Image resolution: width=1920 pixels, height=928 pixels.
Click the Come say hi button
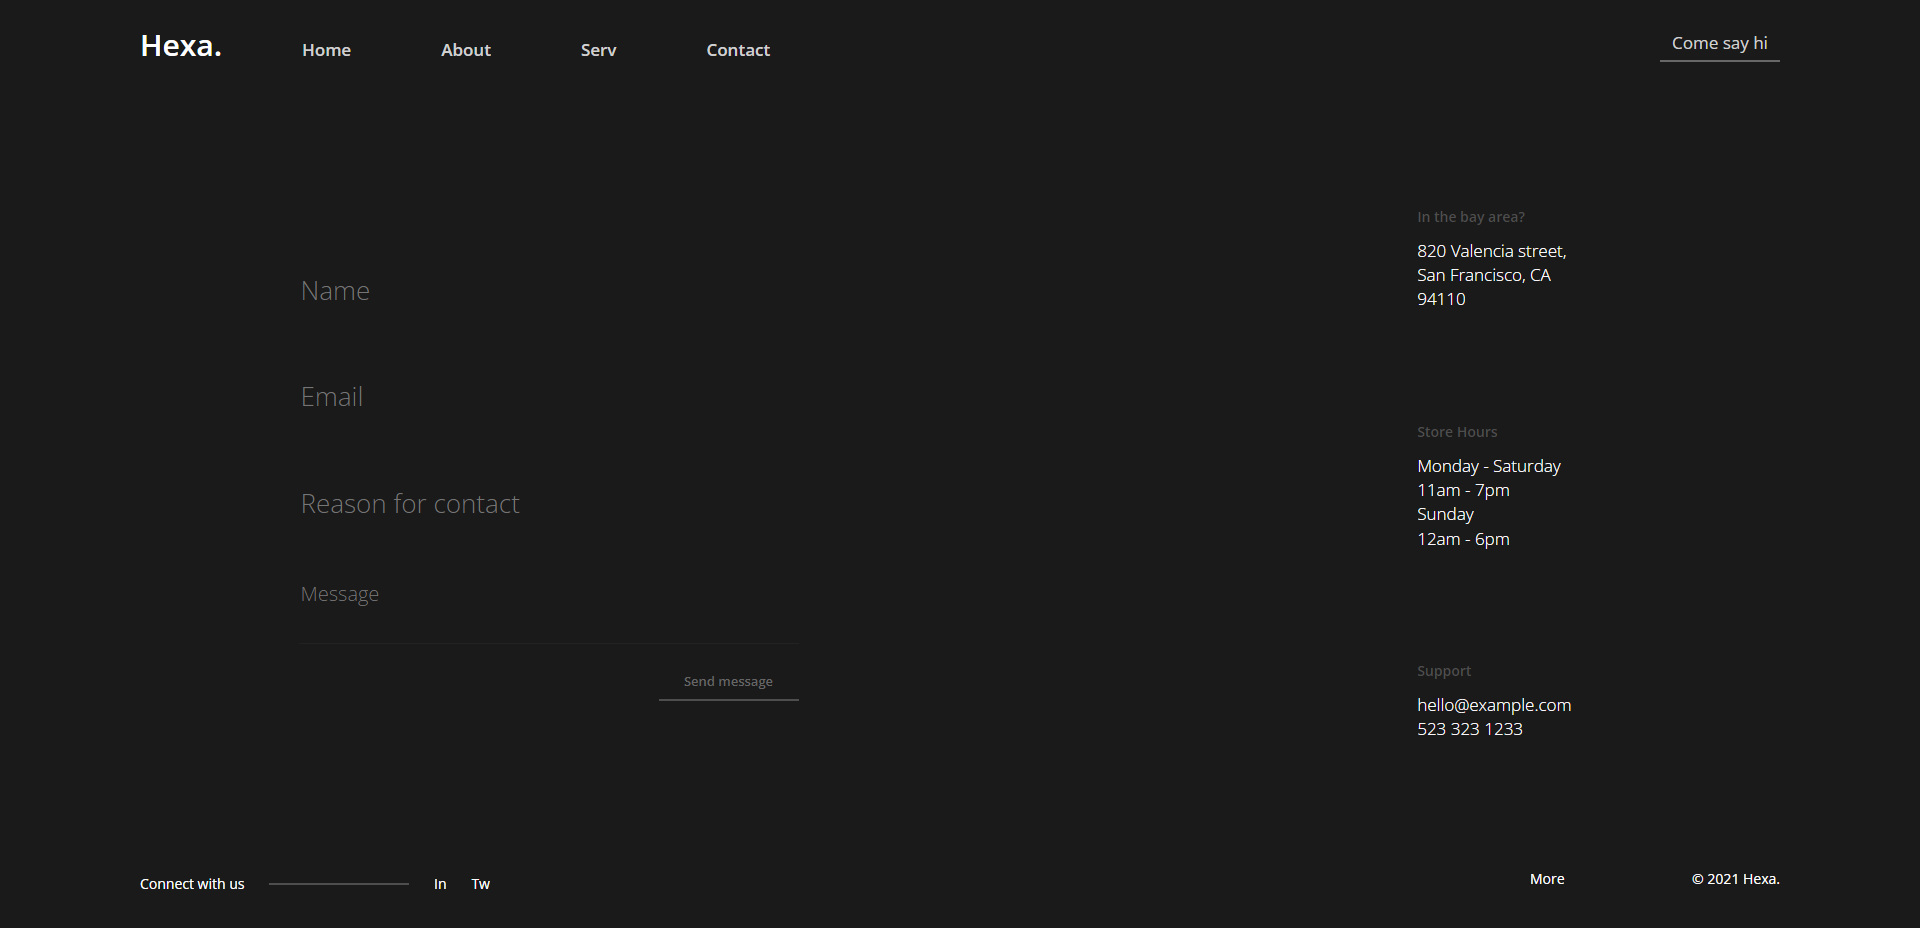1719,44
